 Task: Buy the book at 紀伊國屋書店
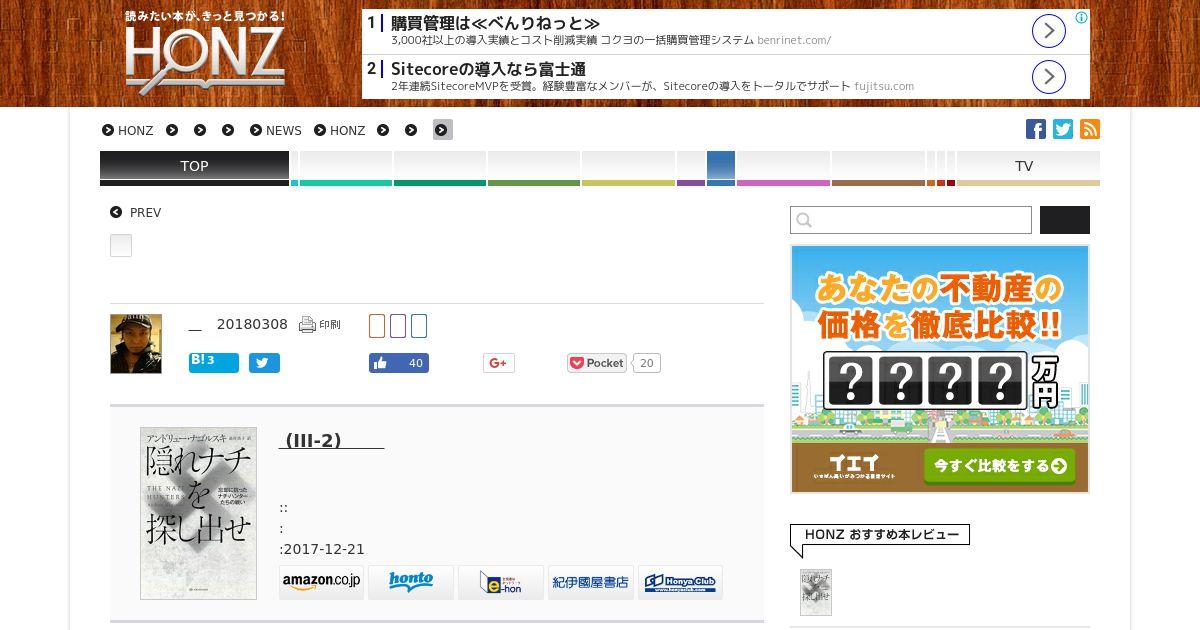tap(591, 582)
